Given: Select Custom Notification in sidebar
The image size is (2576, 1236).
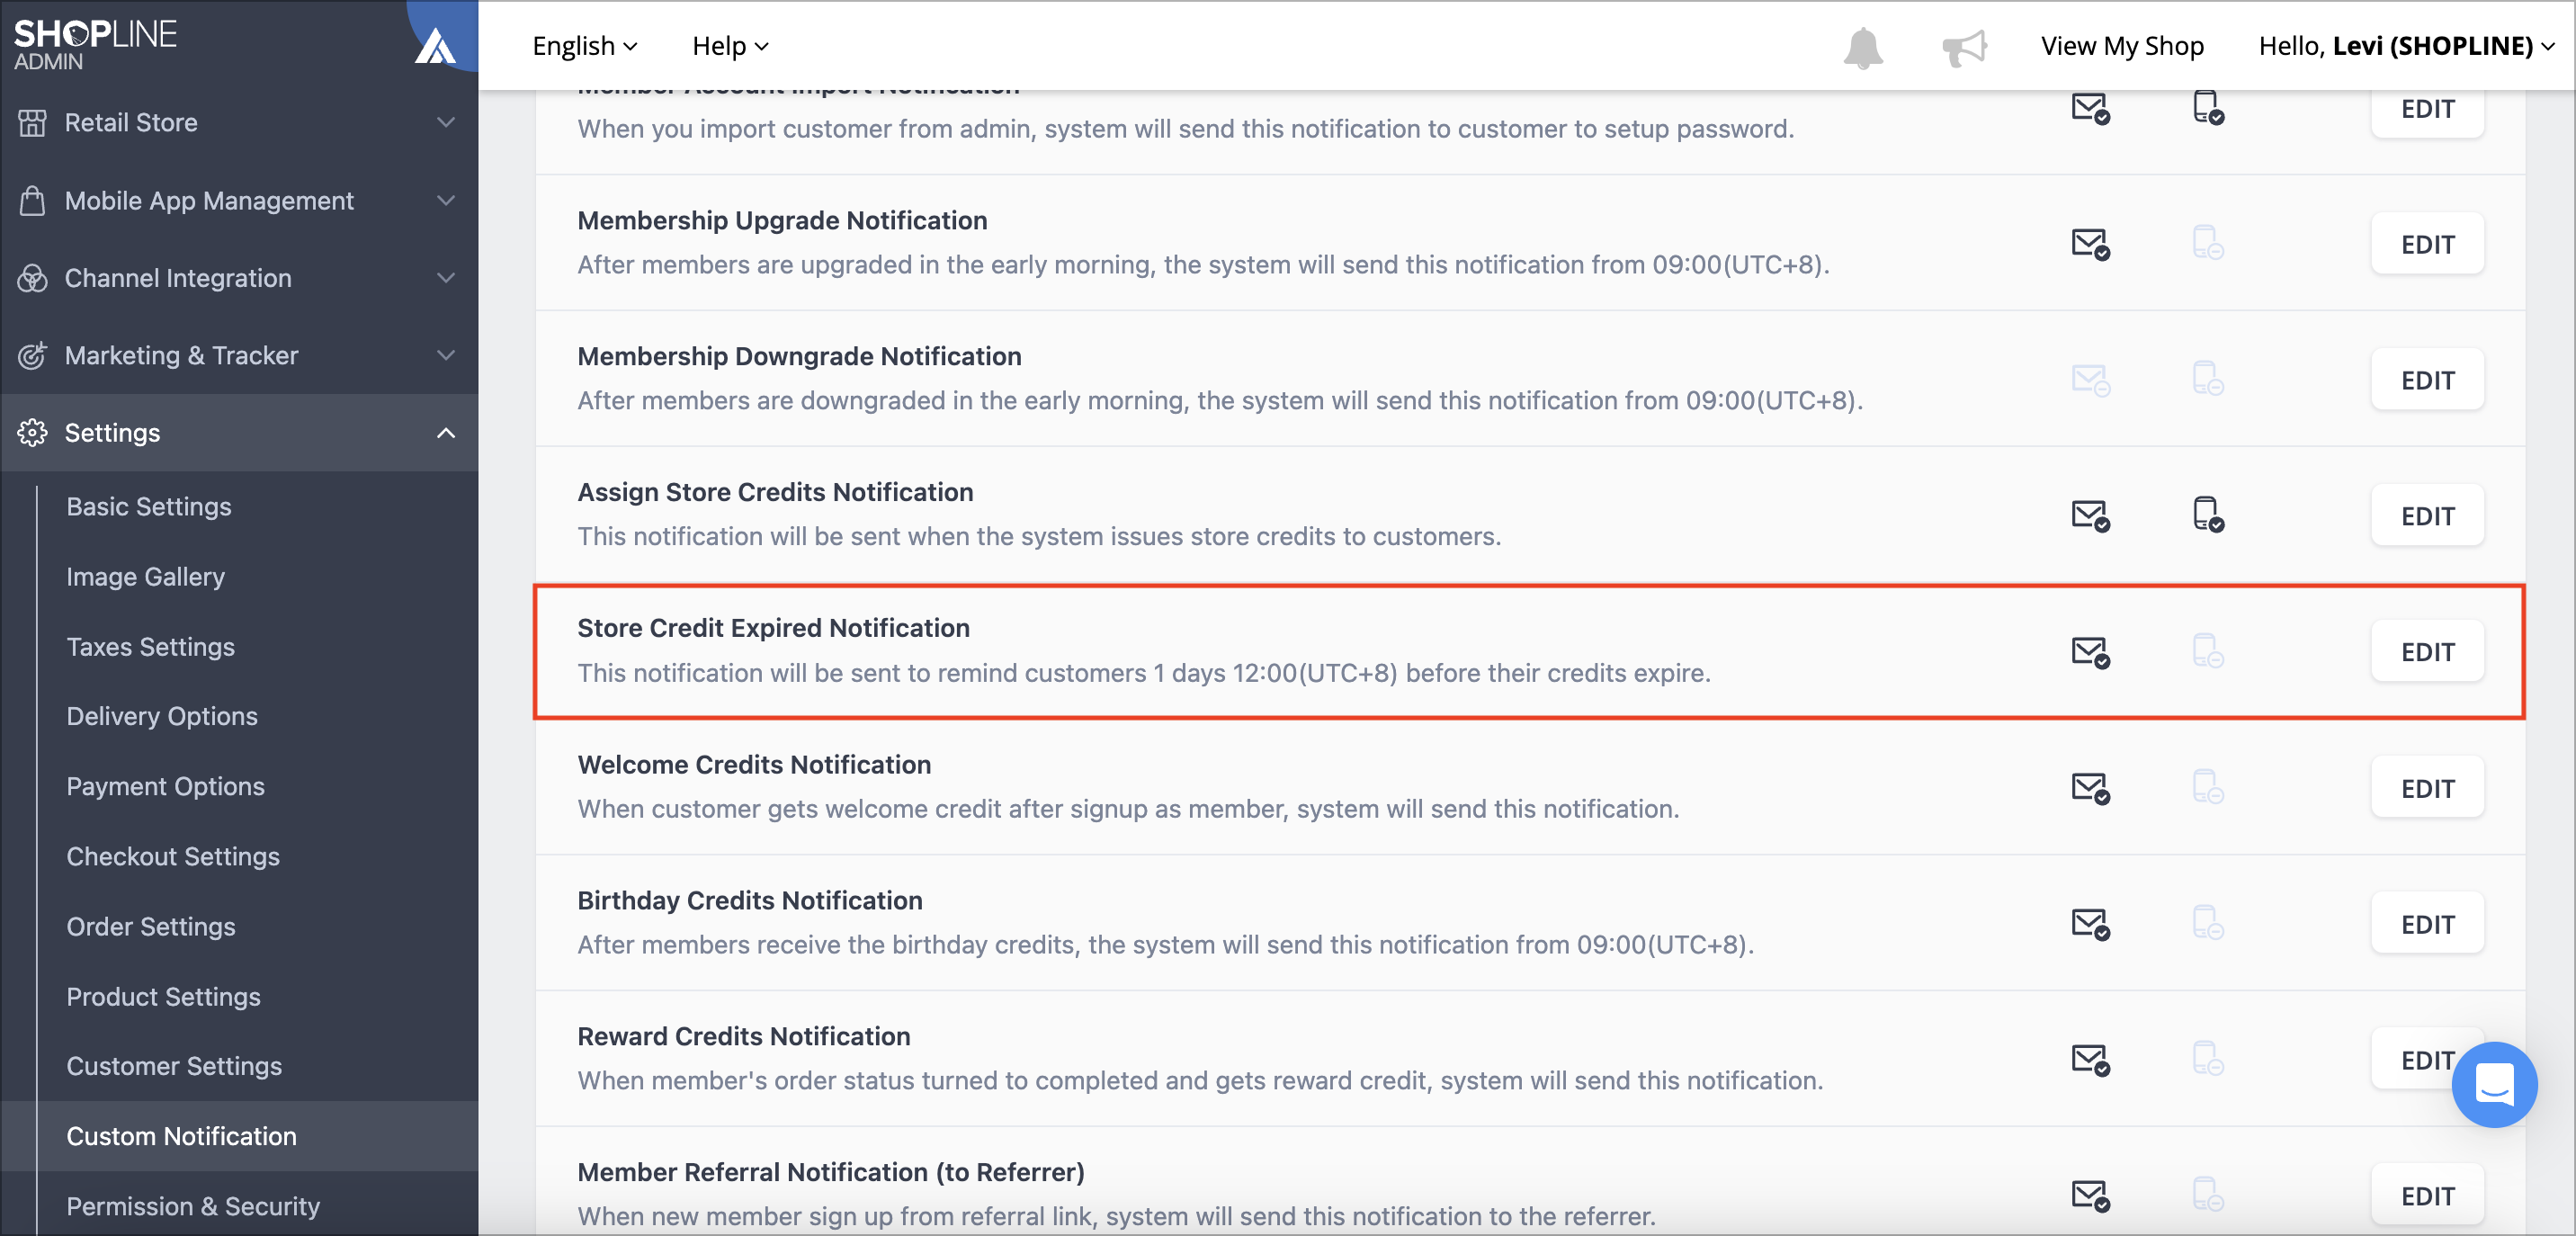Looking at the screenshot, I should pos(240,1136).
